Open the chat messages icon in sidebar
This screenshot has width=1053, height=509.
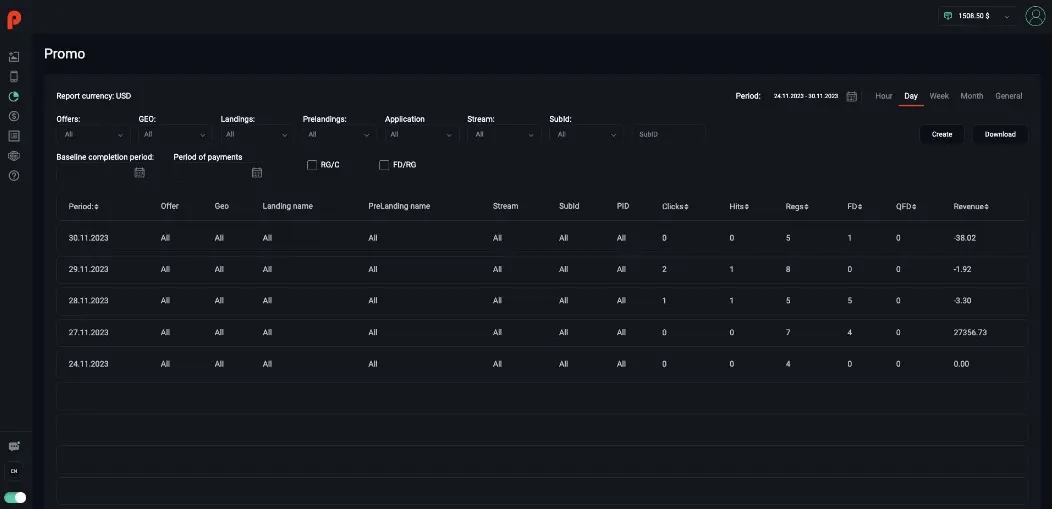pyautogui.click(x=14, y=446)
